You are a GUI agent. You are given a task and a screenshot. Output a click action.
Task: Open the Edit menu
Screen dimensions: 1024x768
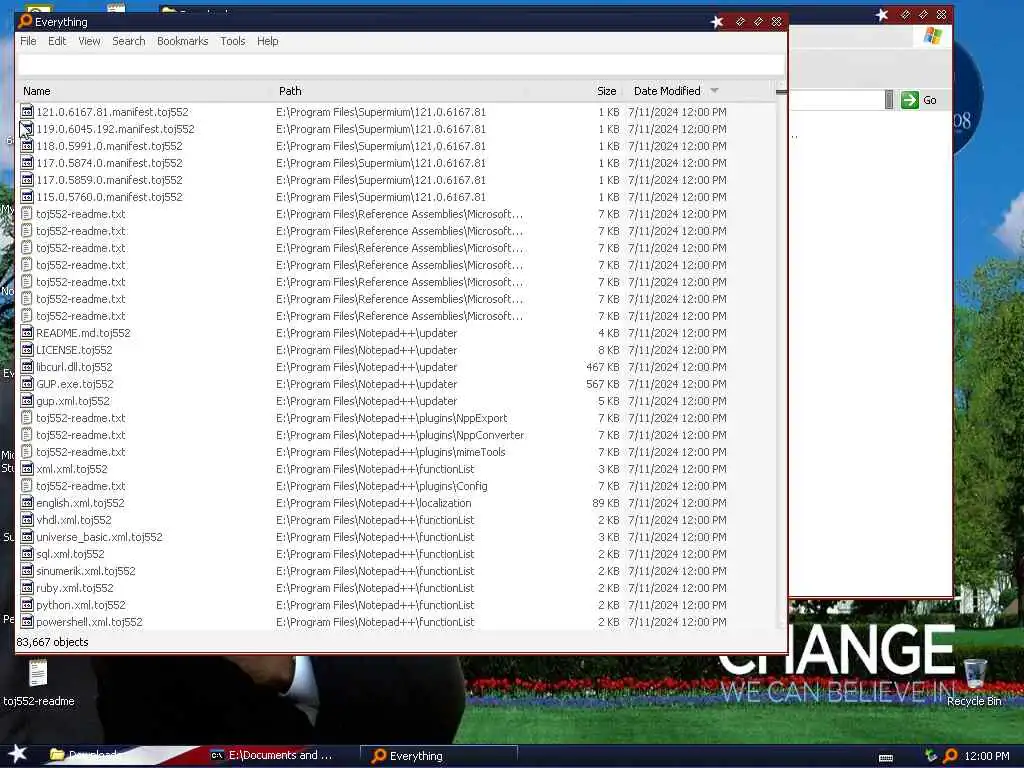pos(57,41)
